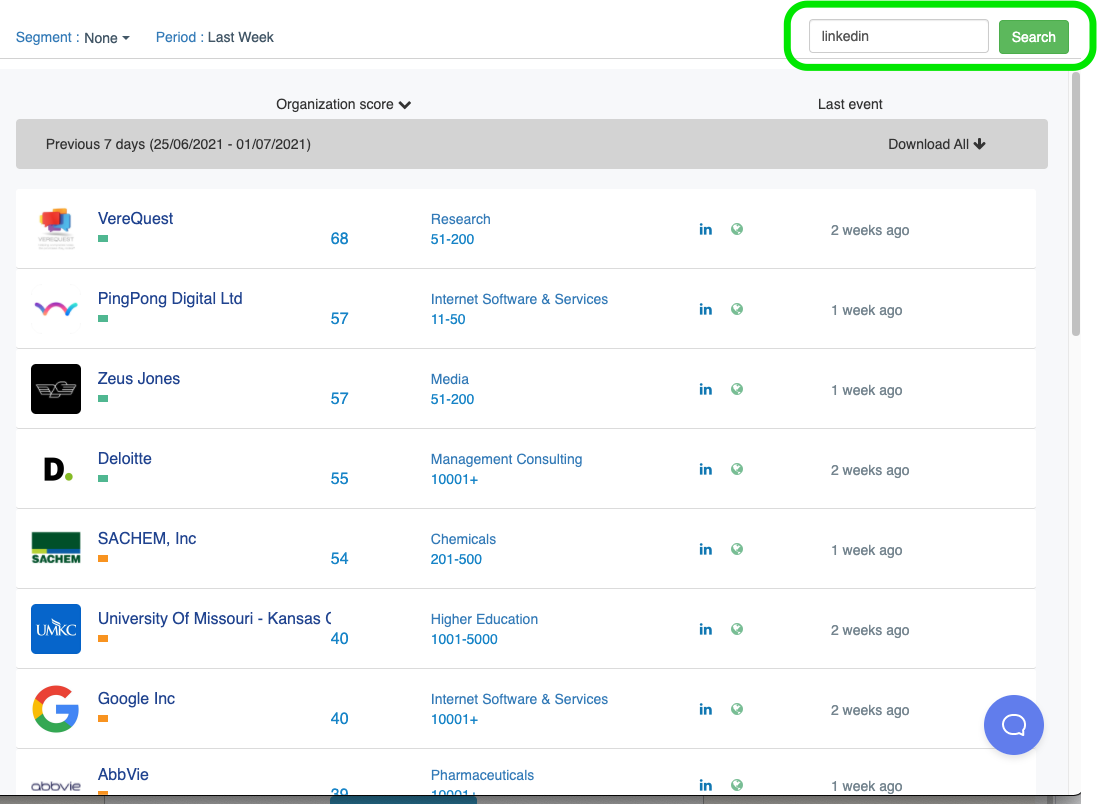Open Google Inc LinkedIn icon
Screen dimensions: 1097x804
(705, 710)
